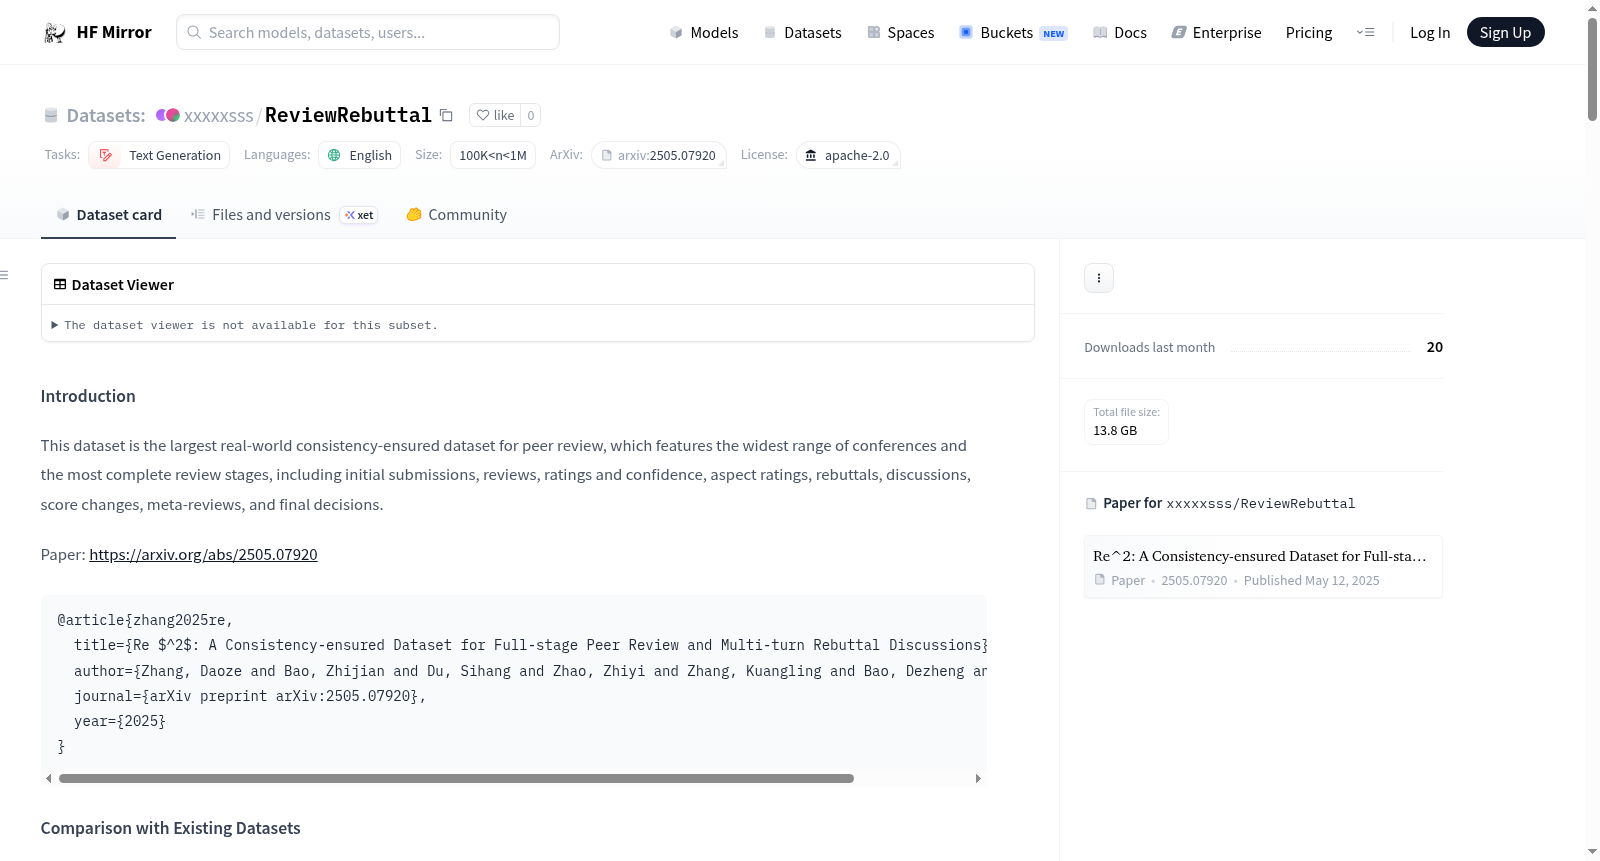Click the HF Mirror logo icon
1600x861 pixels.
55,33
